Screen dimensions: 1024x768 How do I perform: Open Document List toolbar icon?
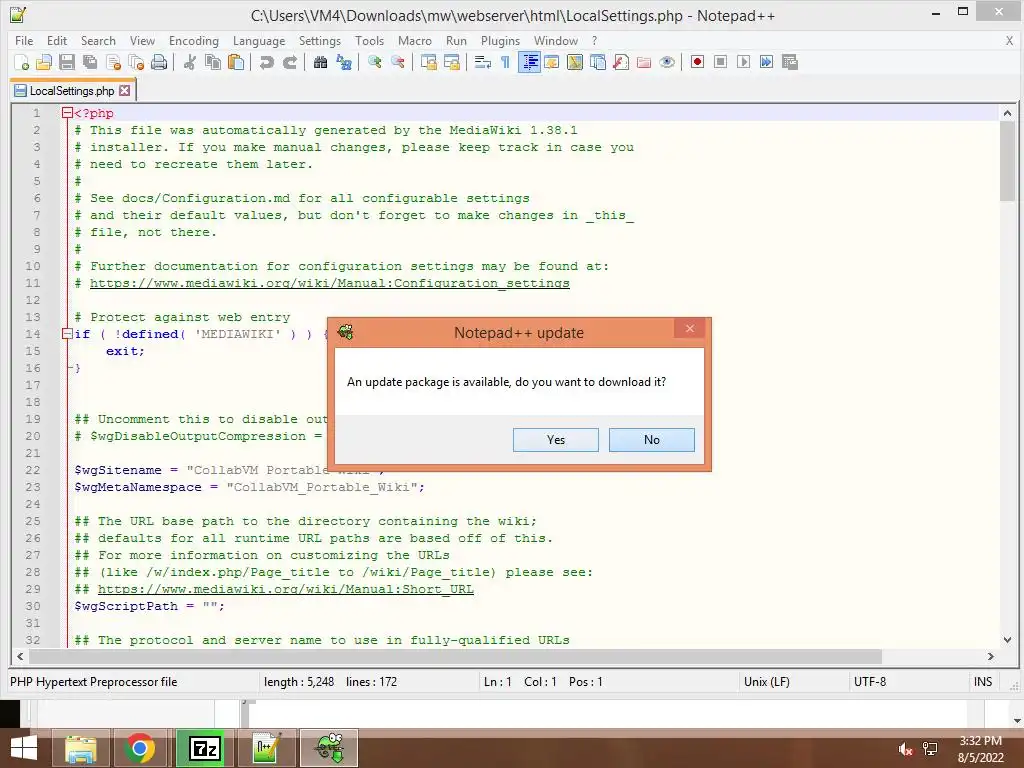coord(598,62)
